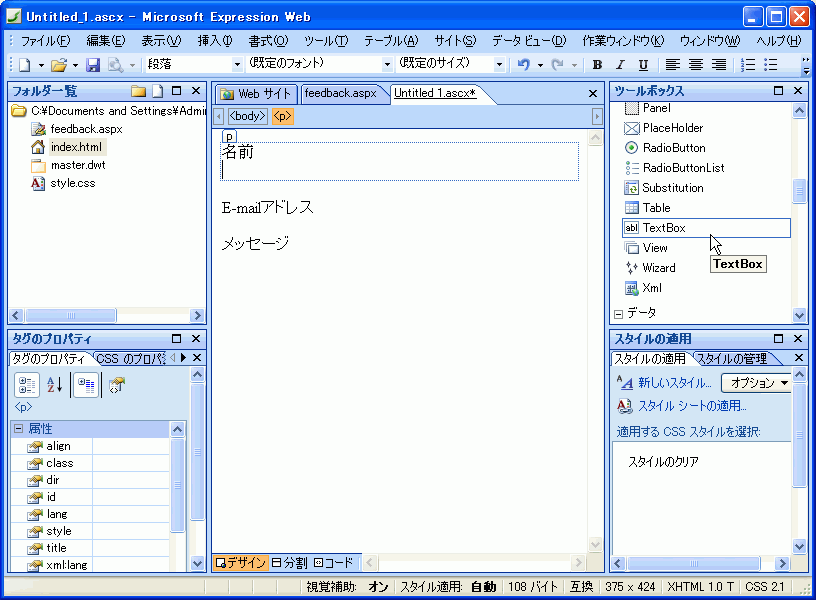This screenshot has height=600, width=816.
Task: Switch to the 分割 split view
Action: click(289, 563)
